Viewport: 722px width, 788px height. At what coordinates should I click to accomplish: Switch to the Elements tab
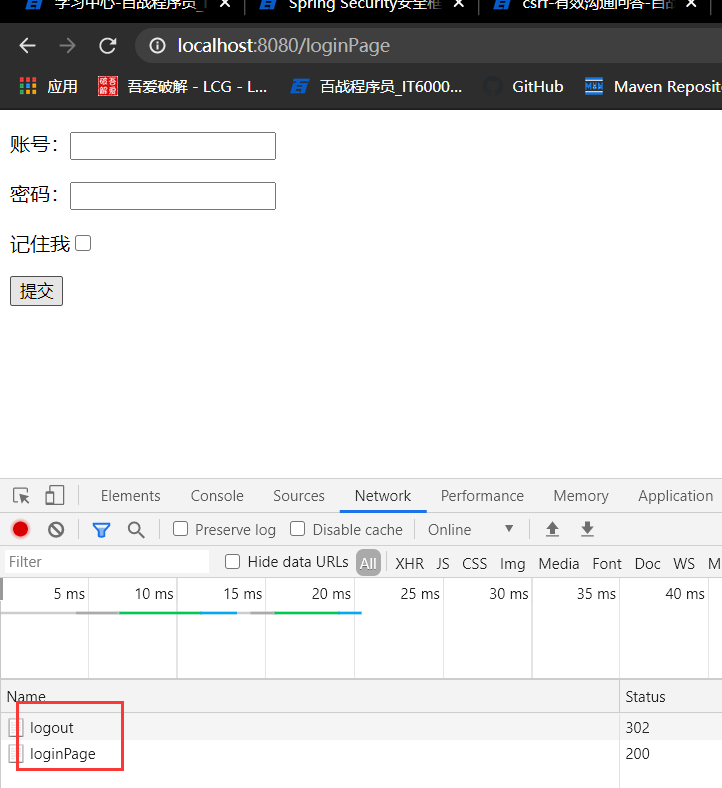coord(131,496)
